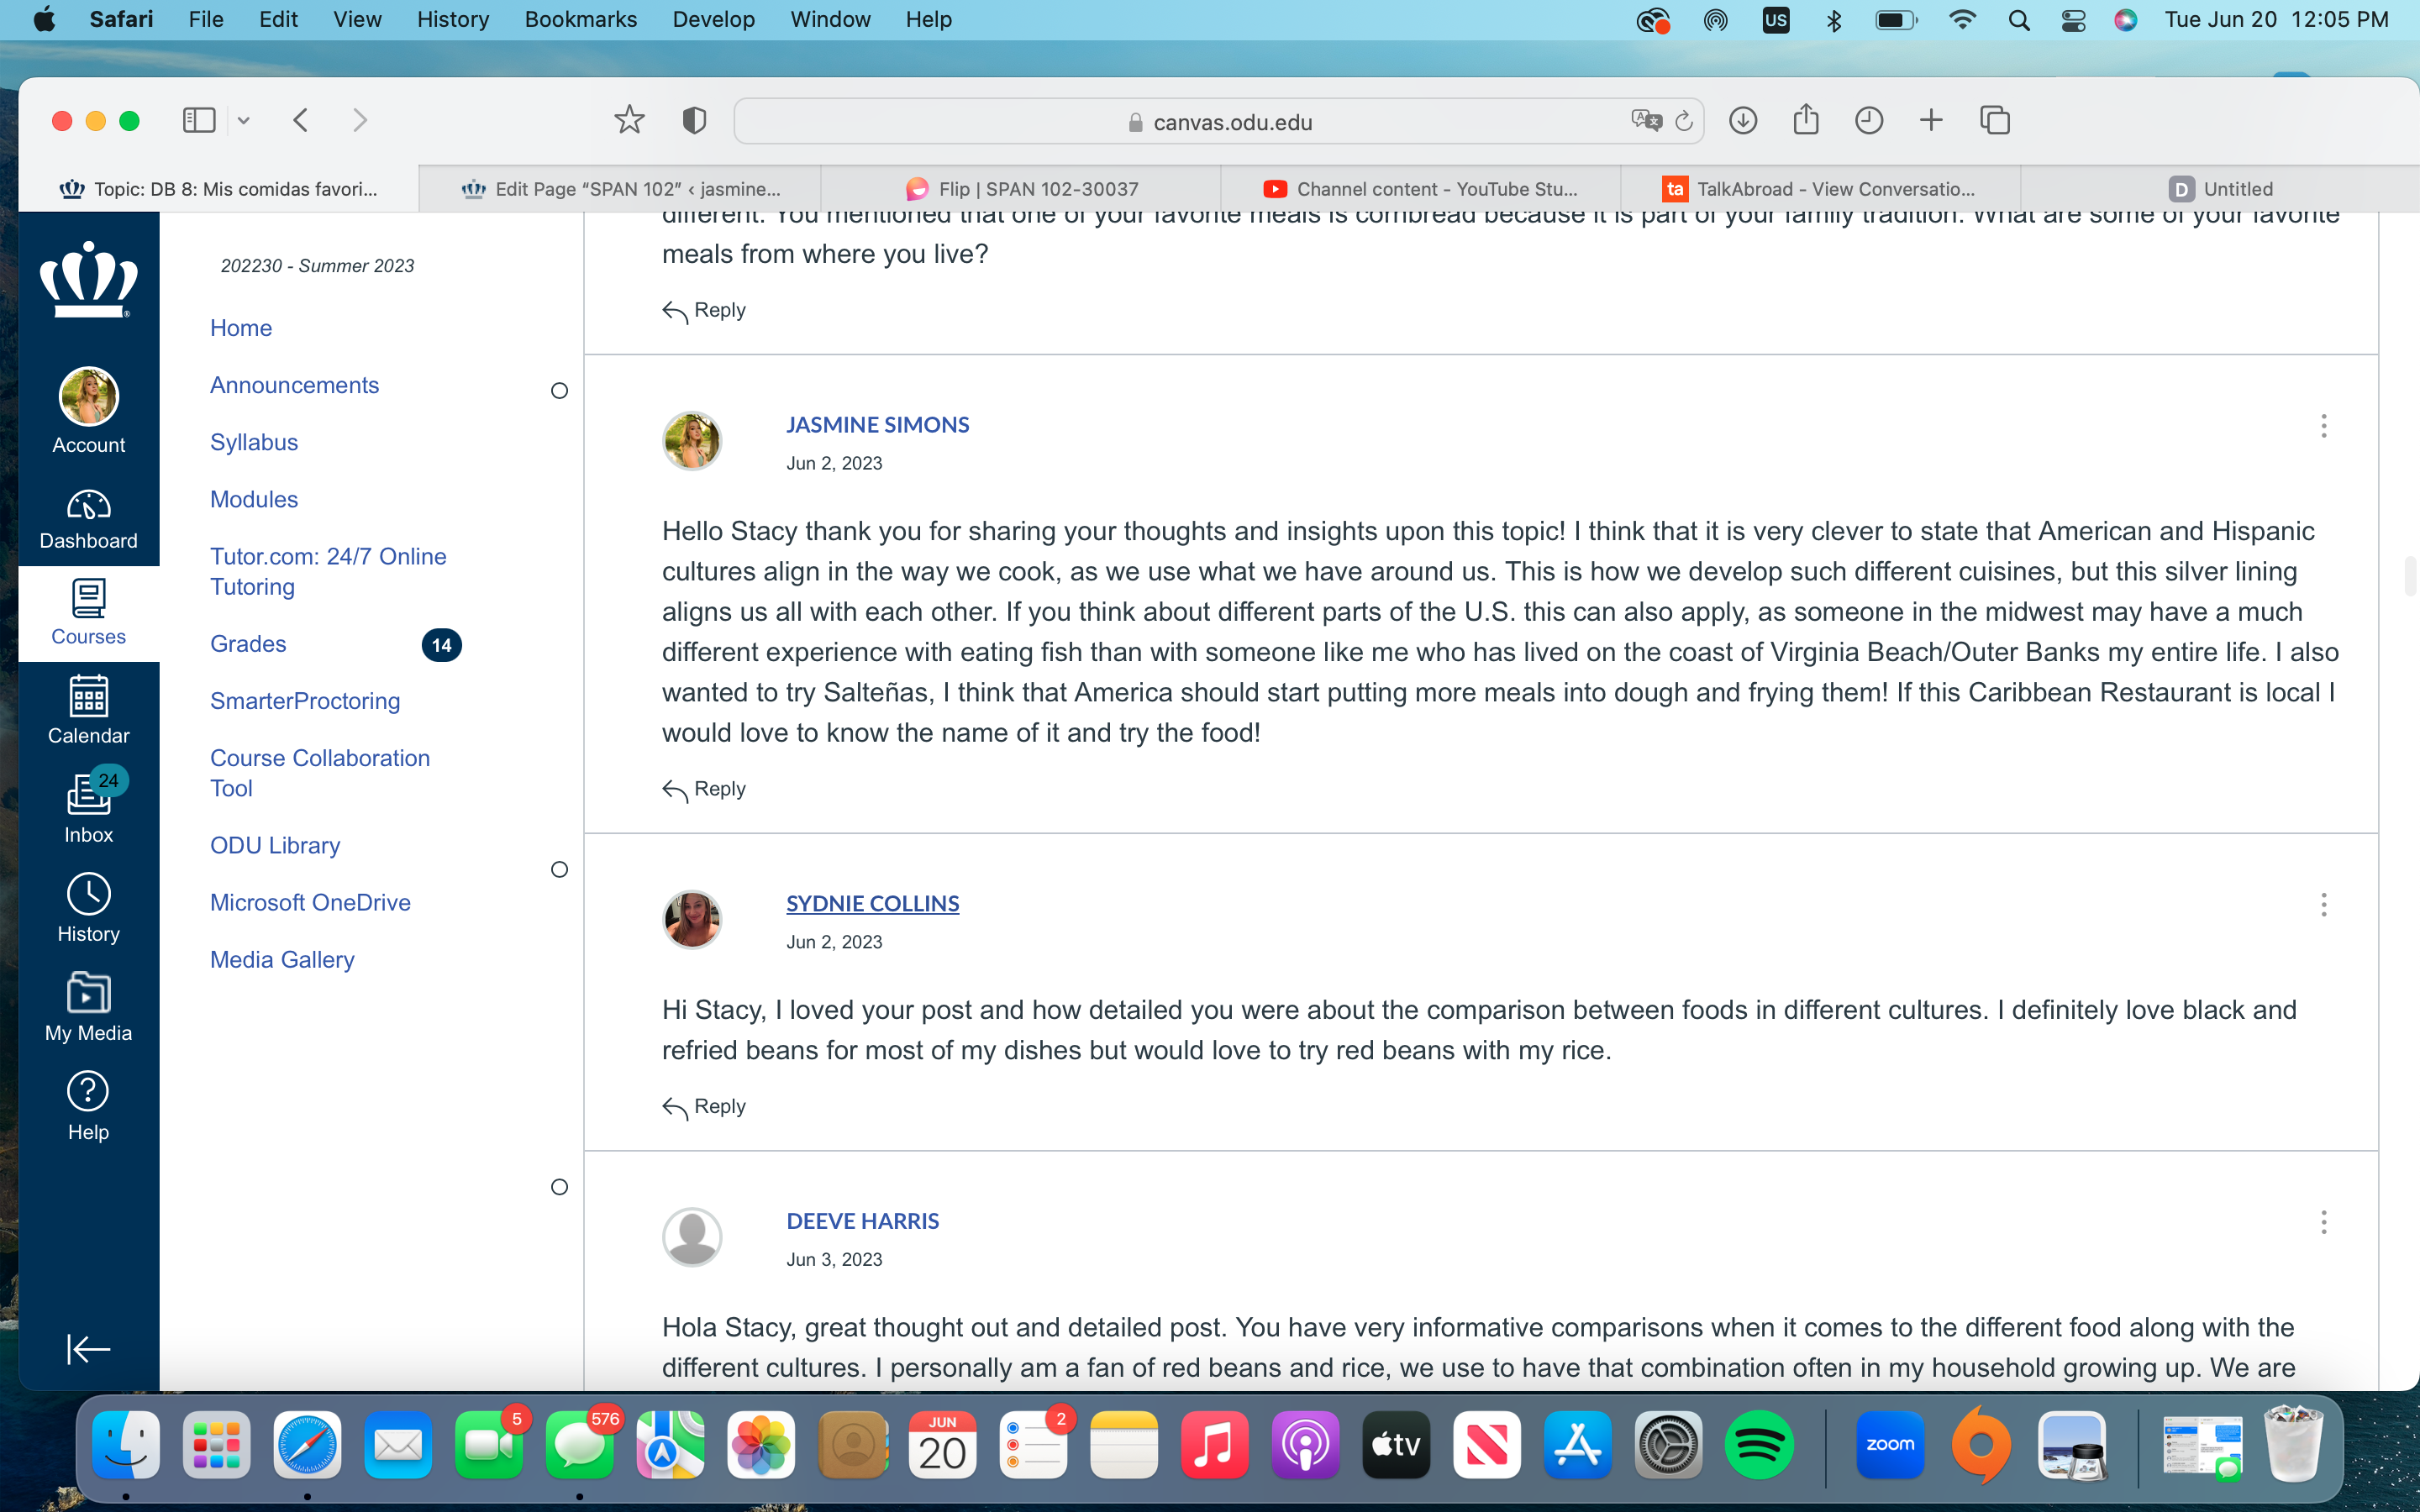Open Finder in the Dock
The image size is (2420, 1512).
(x=126, y=1445)
